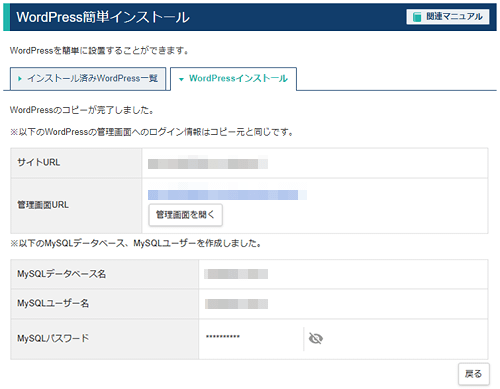Viewport: 500px width, 389px height.
Task: Click the blurred MySQLユーザー名 value
Action: [x=236, y=304]
